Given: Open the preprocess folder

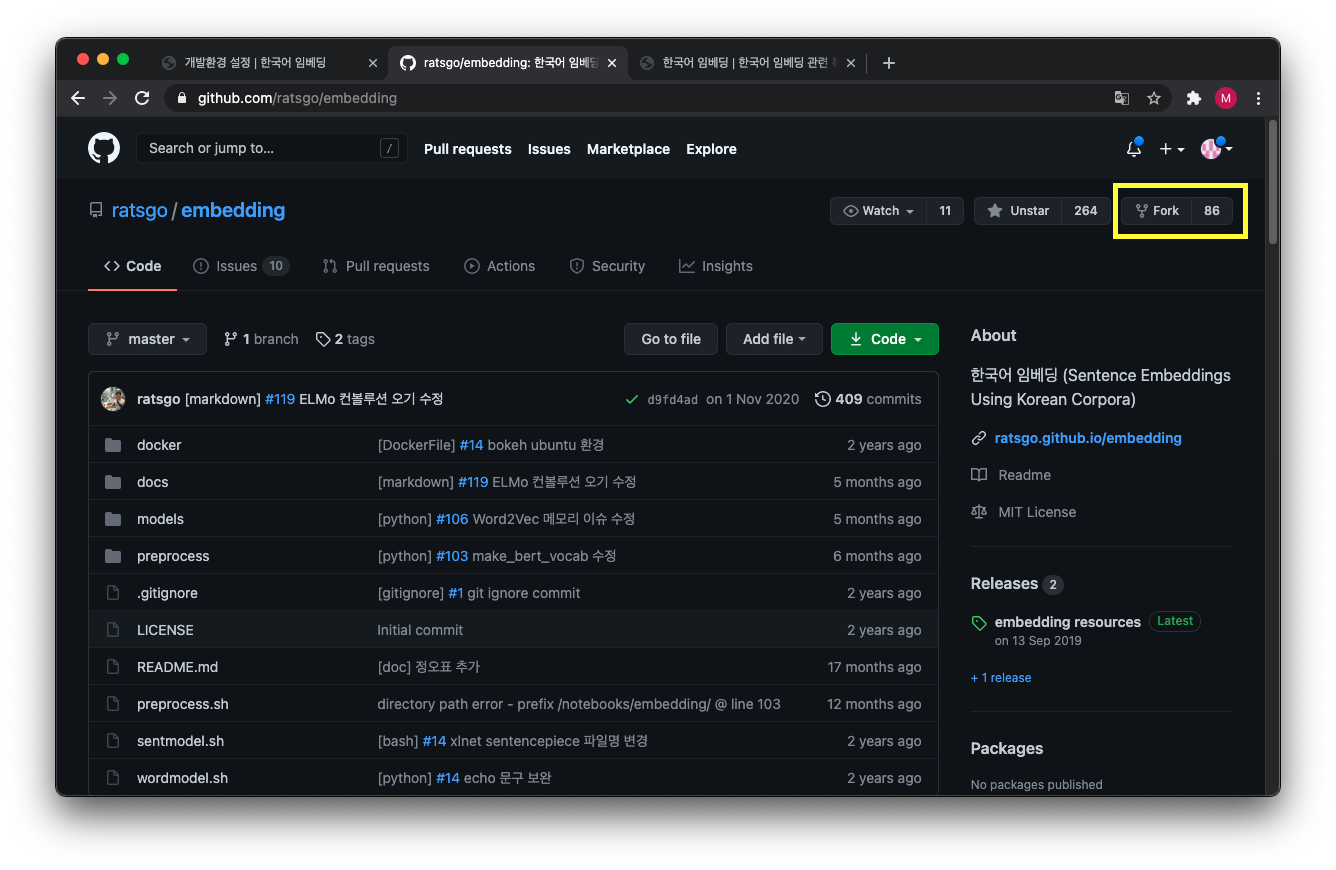Looking at the screenshot, I should click(173, 556).
